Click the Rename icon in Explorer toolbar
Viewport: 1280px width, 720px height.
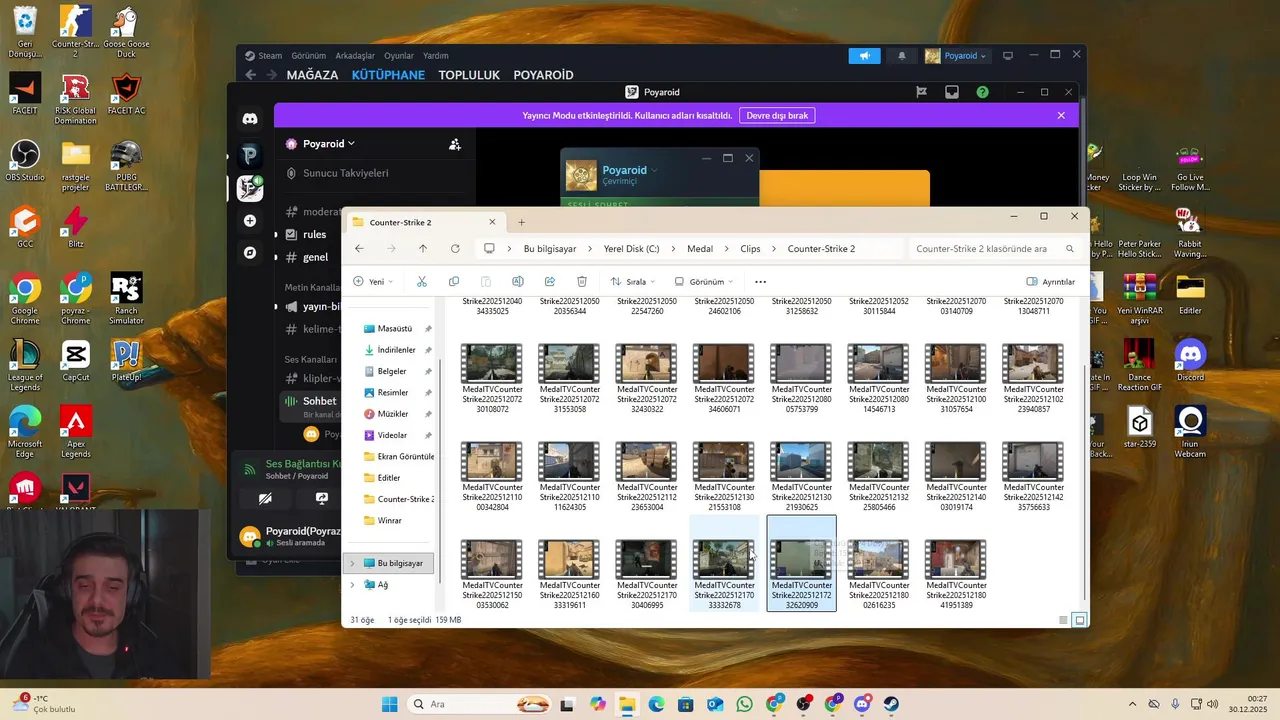coord(518,282)
